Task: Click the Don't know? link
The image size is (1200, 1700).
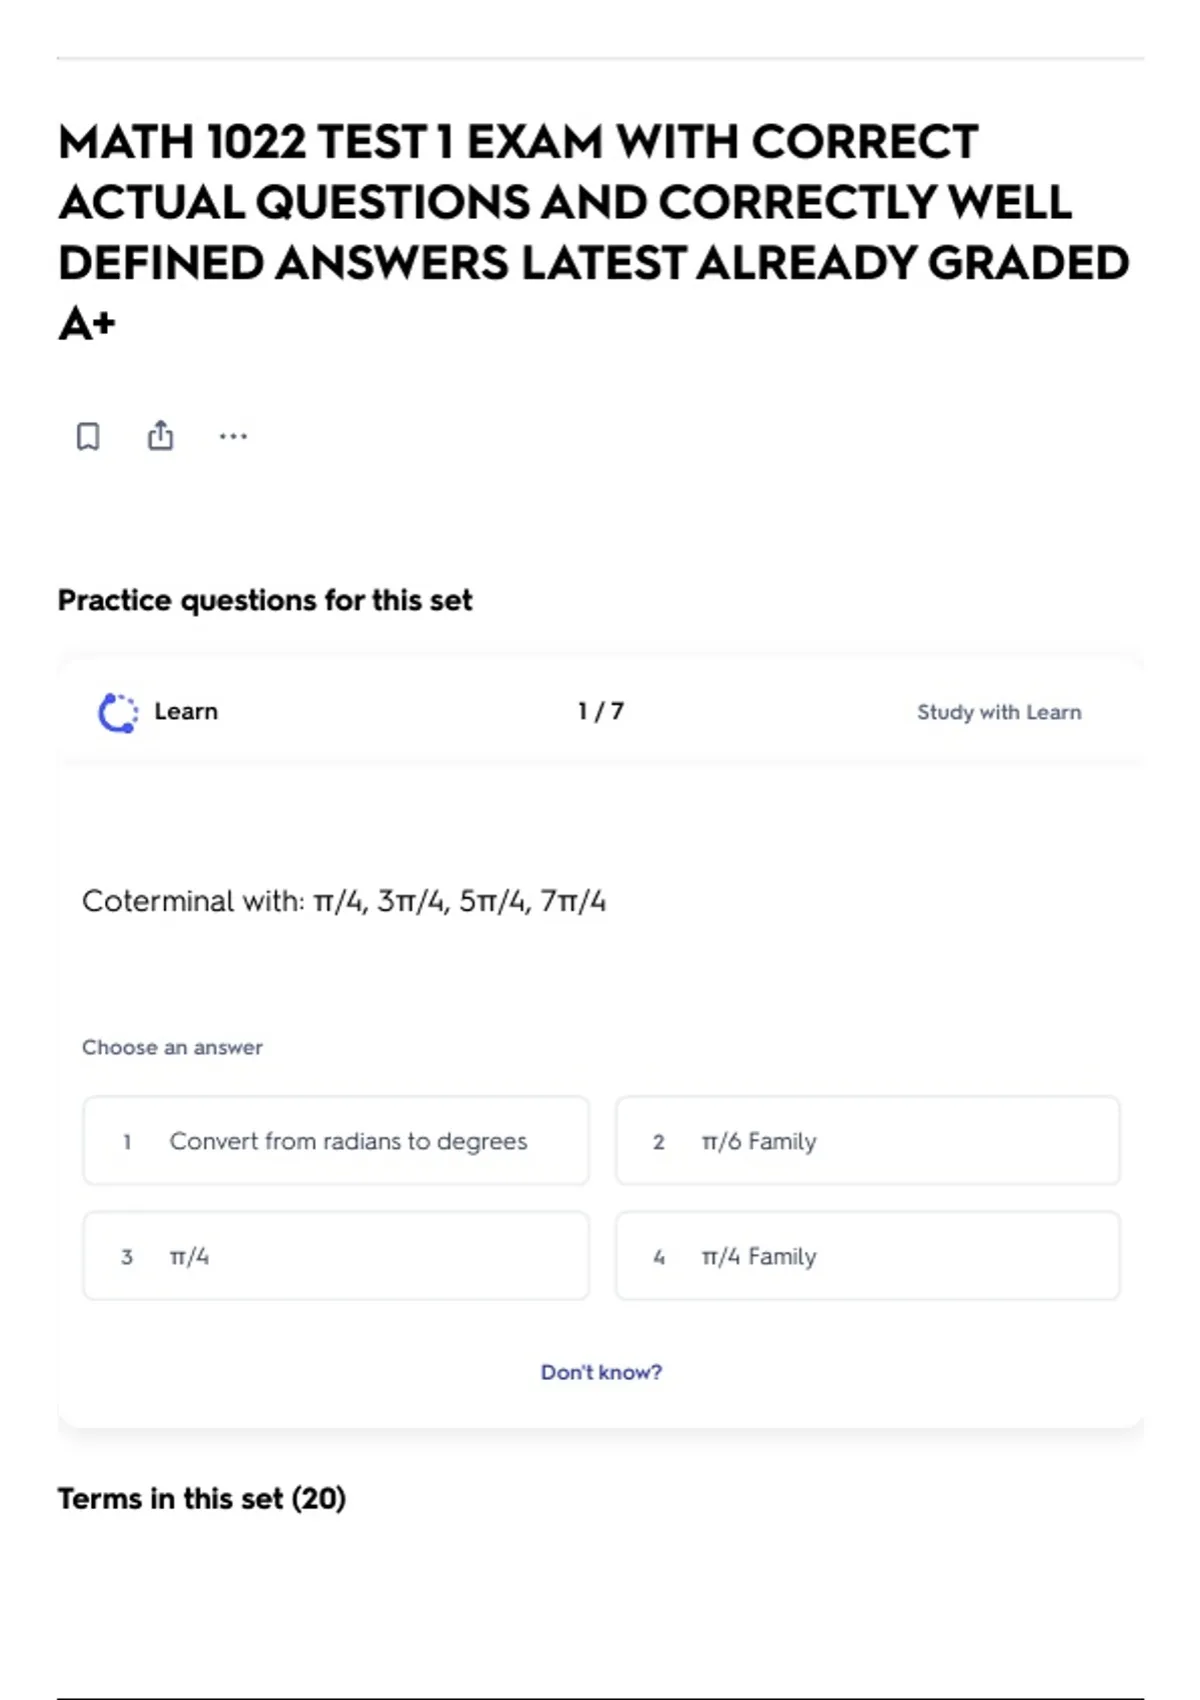Action: [601, 1372]
